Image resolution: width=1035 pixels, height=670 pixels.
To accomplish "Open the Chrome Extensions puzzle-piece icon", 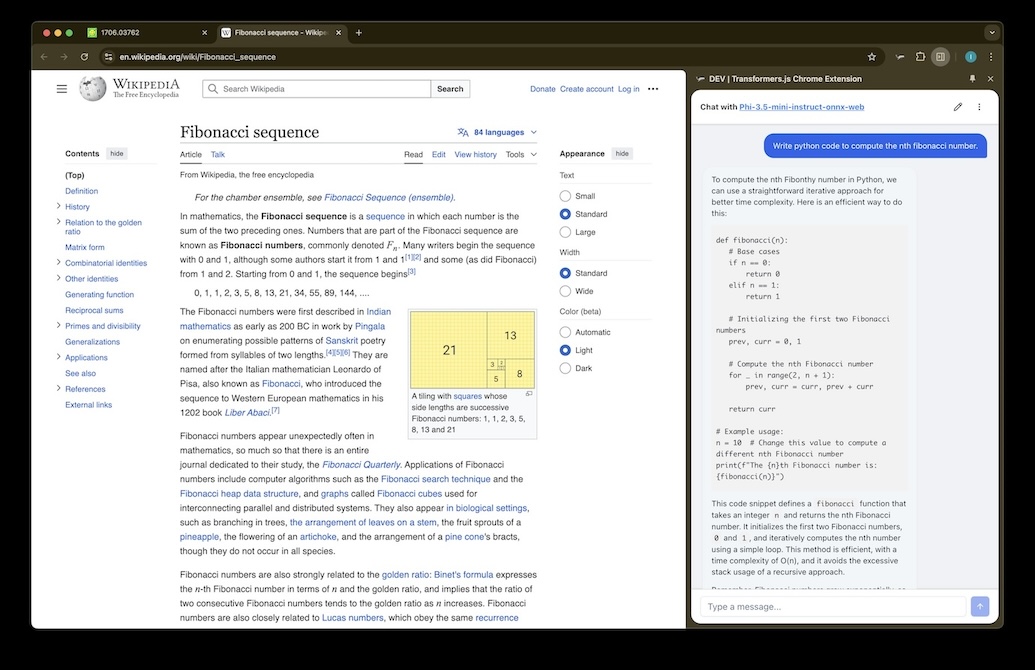I will (x=920, y=57).
